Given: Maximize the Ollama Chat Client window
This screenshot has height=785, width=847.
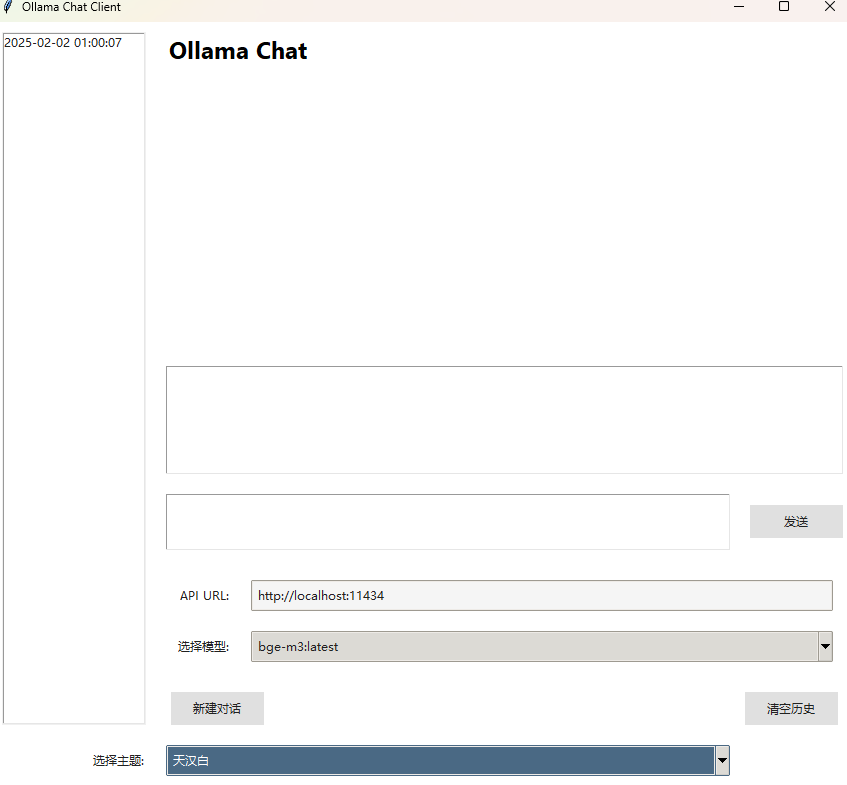Looking at the screenshot, I should click(x=784, y=7).
